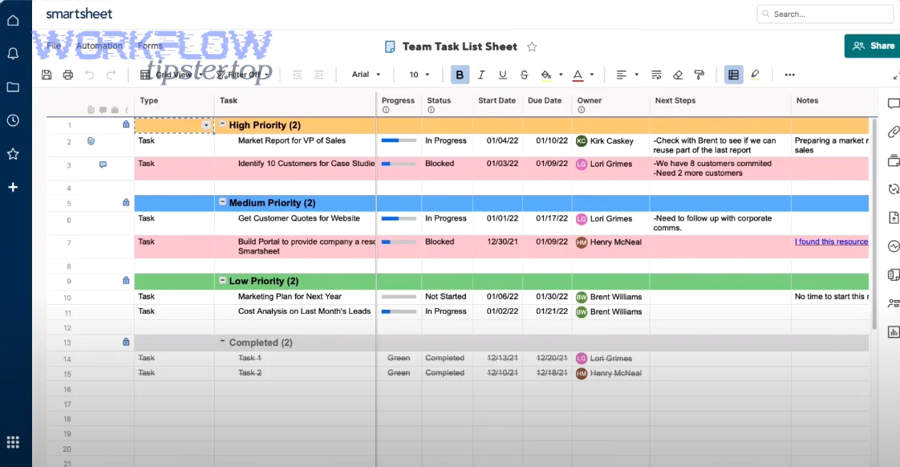Open the Activity Log icon on right rail
This screenshot has height=467, width=900.
click(893, 246)
